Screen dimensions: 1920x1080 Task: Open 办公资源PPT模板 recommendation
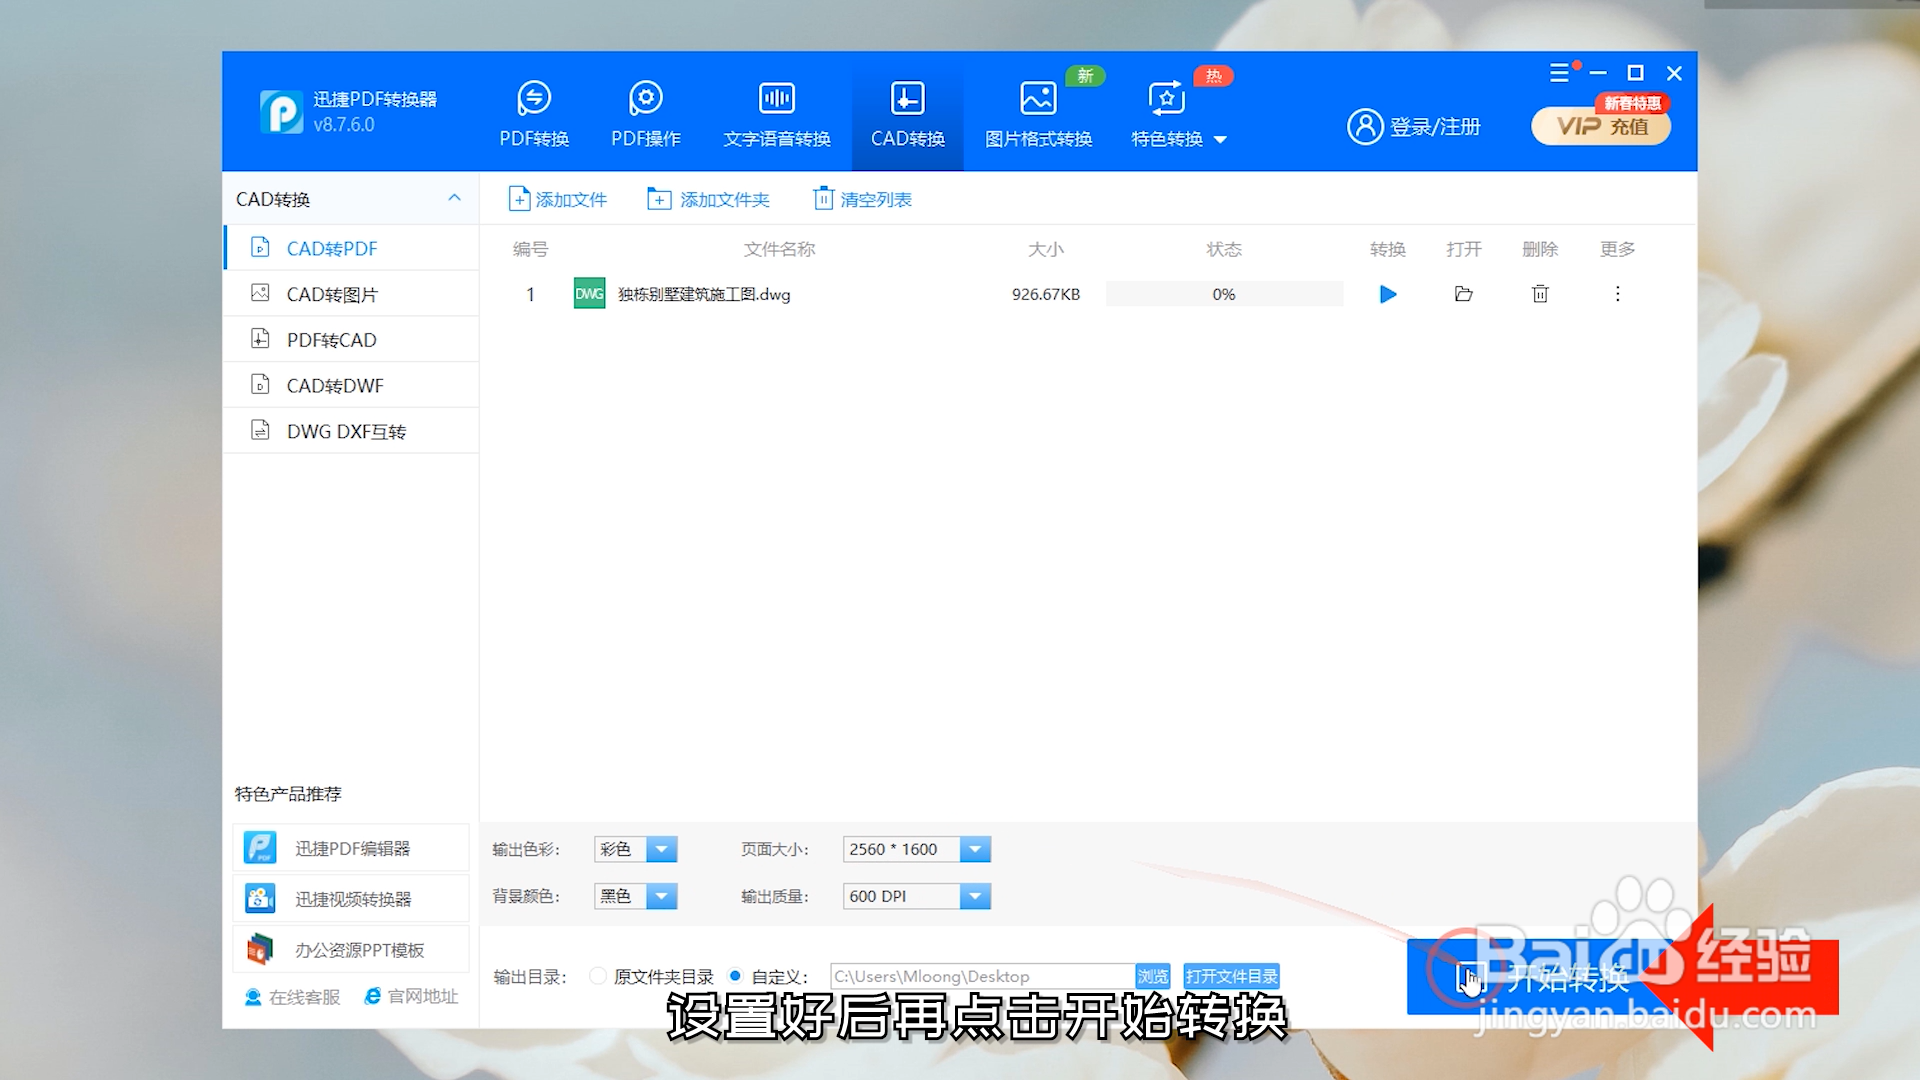(351, 949)
